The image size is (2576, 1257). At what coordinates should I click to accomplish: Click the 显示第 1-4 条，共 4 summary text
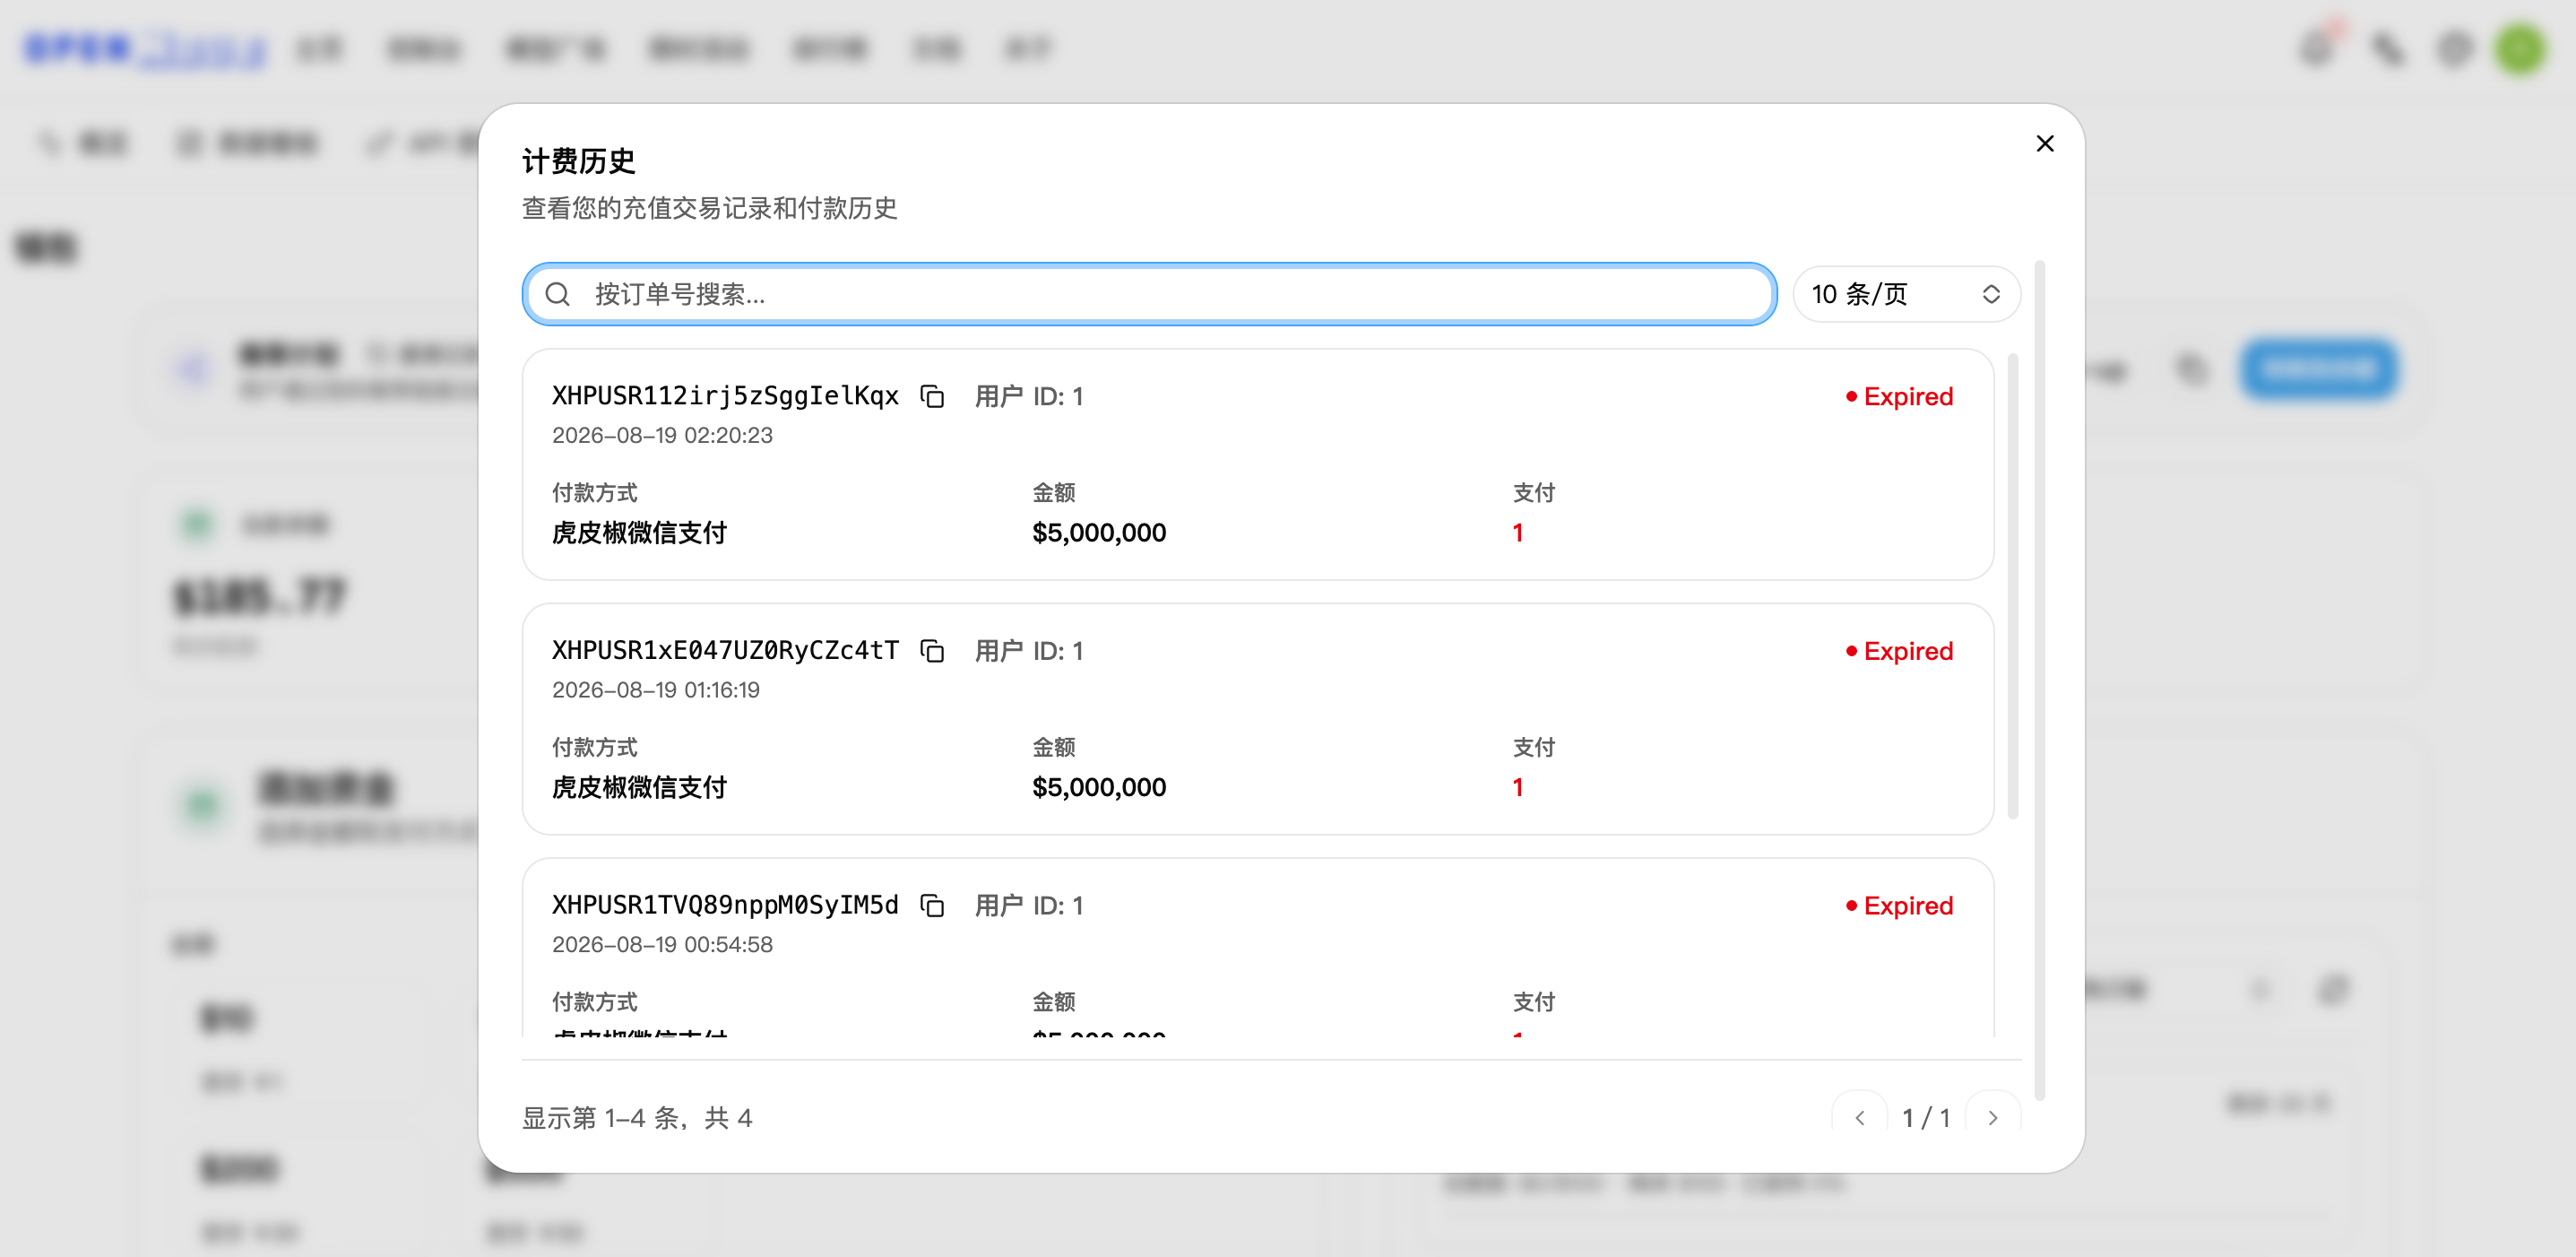tap(637, 1117)
